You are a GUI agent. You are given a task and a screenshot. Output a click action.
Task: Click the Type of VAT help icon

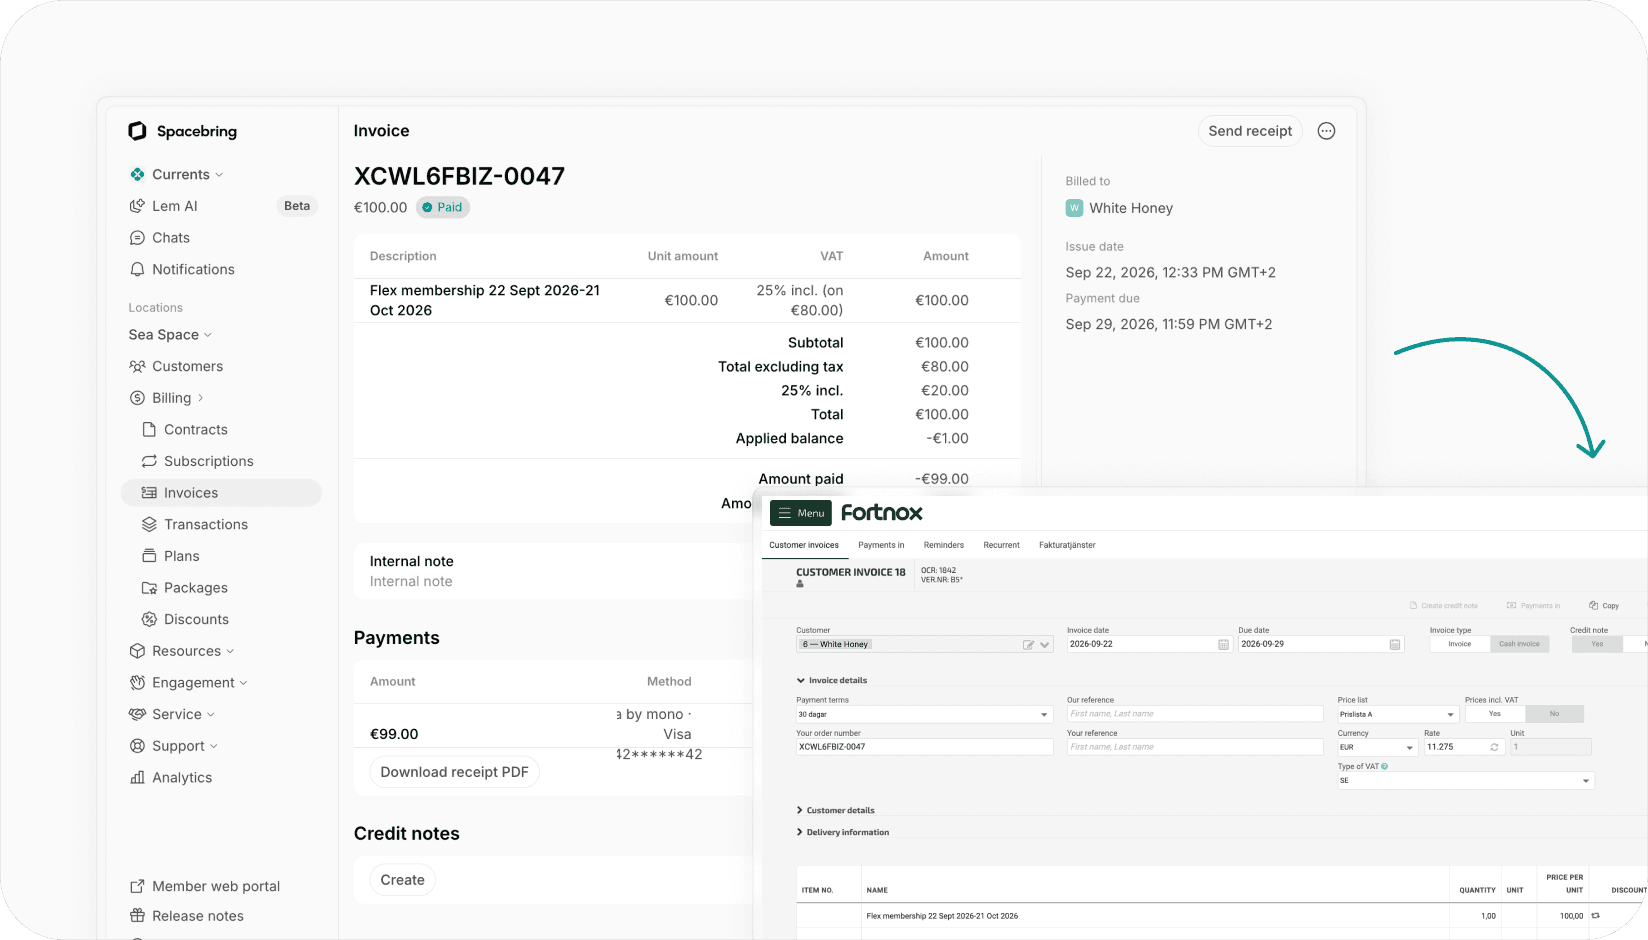tap(1385, 766)
